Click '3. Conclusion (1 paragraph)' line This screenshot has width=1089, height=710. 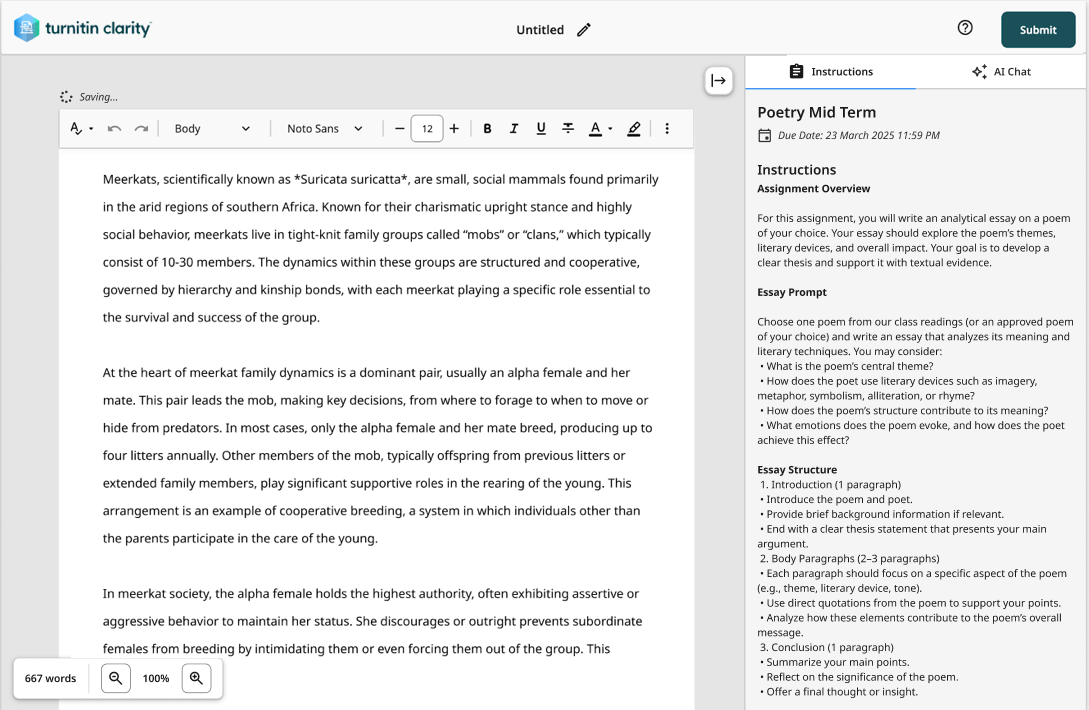pos(826,647)
